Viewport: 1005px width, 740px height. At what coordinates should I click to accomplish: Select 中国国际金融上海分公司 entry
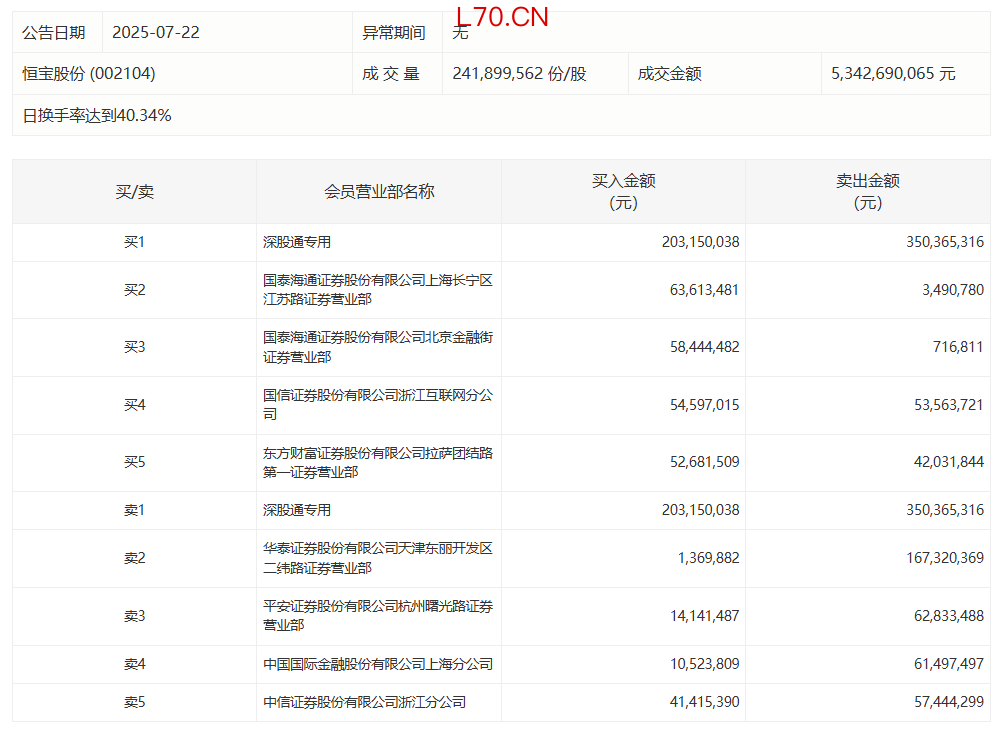coord(377,664)
